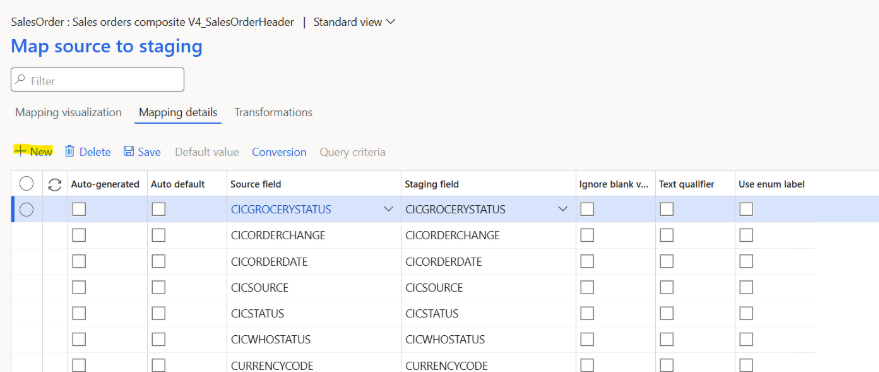Viewport: 879px width, 372px height.
Task: Click the Delete button label
Action: click(x=95, y=152)
